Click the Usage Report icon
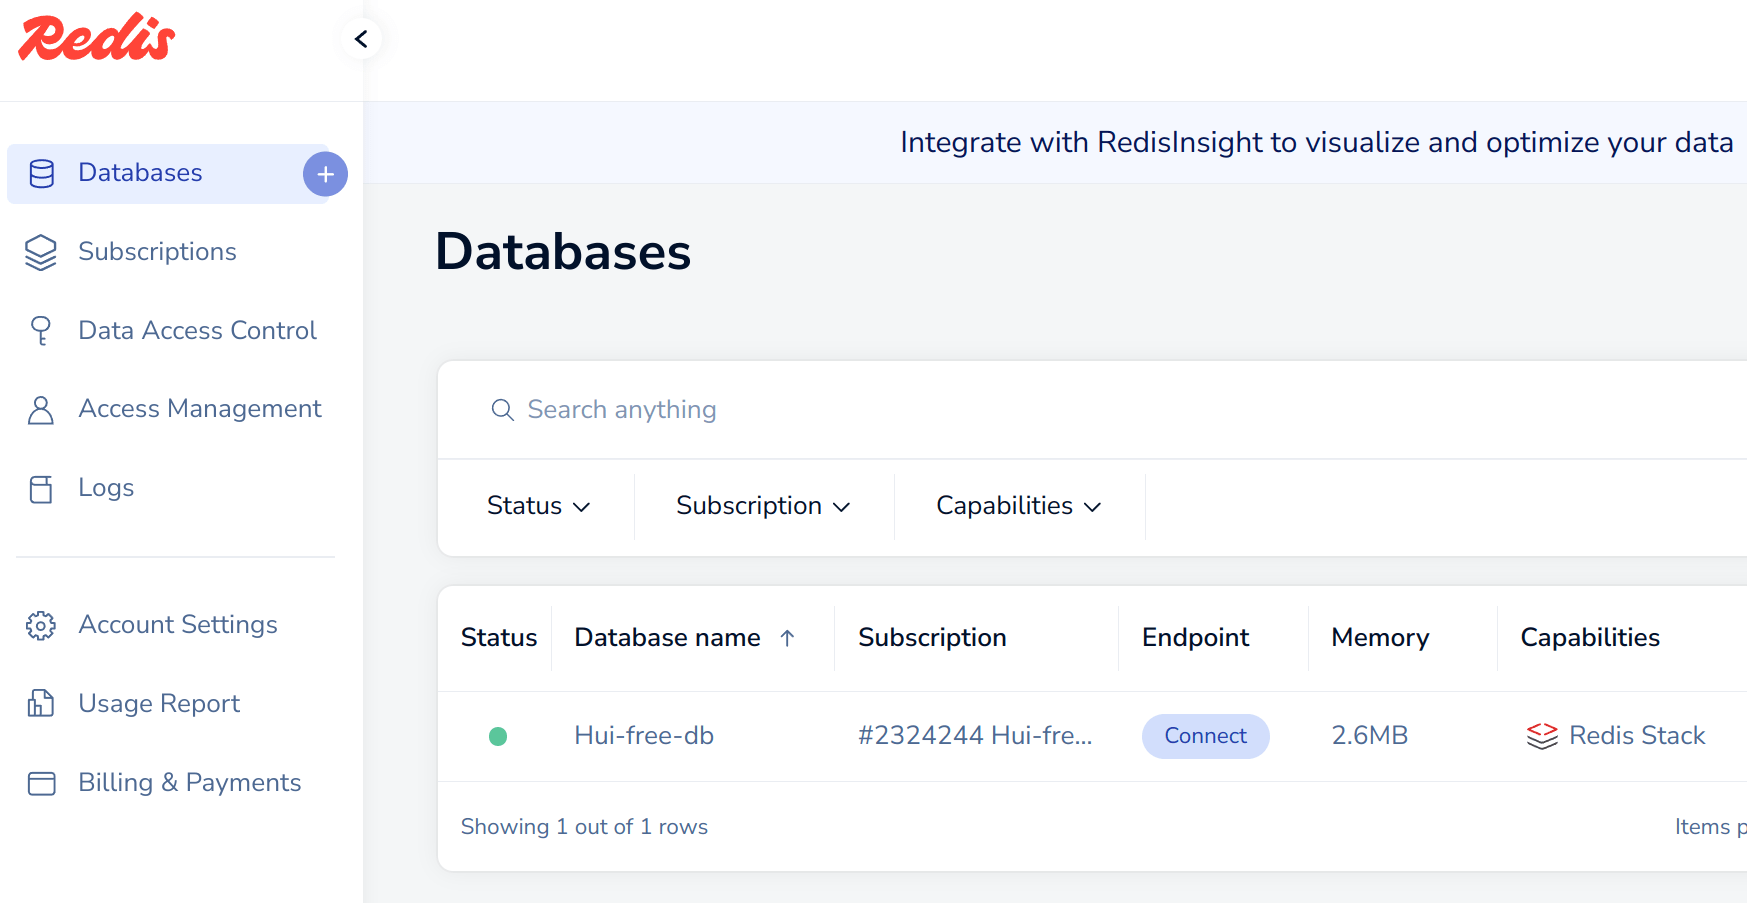1747x903 pixels. (x=41, y=704)
